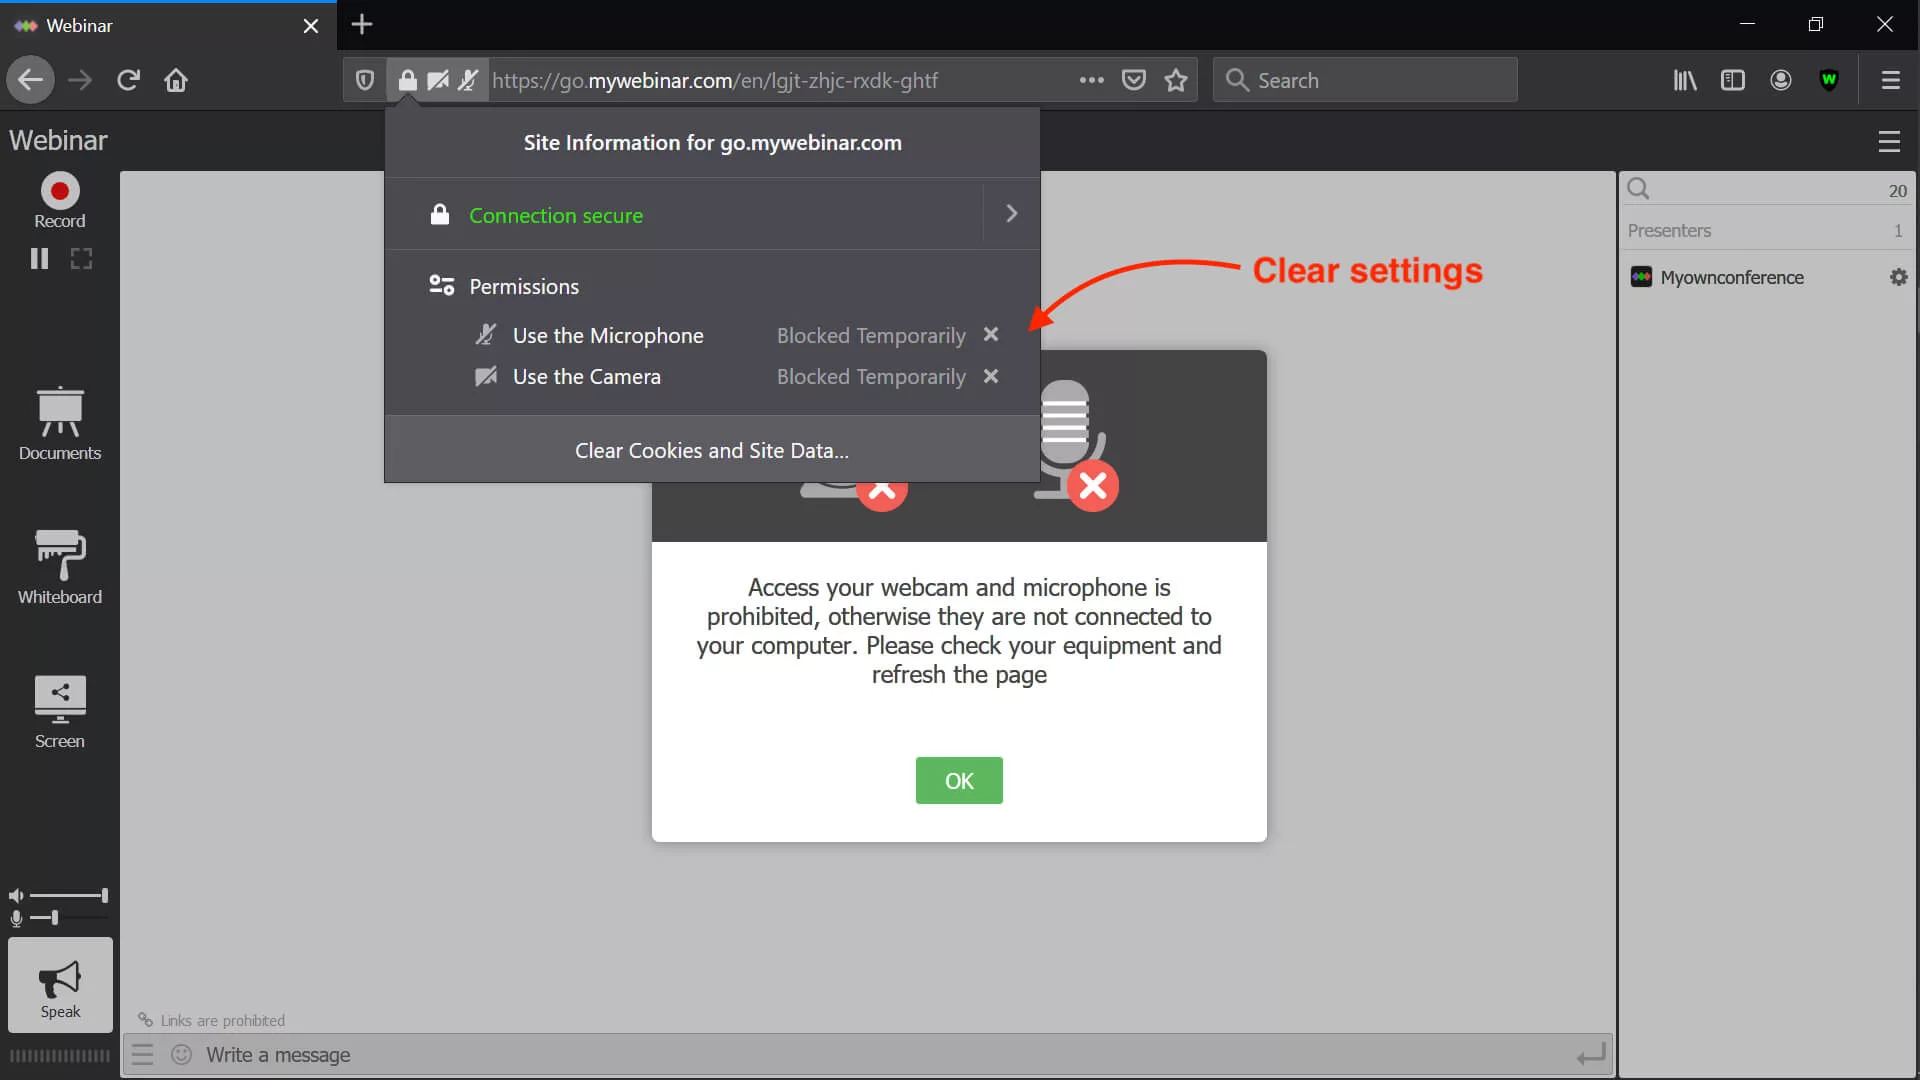
Task: Open Myownconference gear settings
Action: click(x=1898, y=277)
